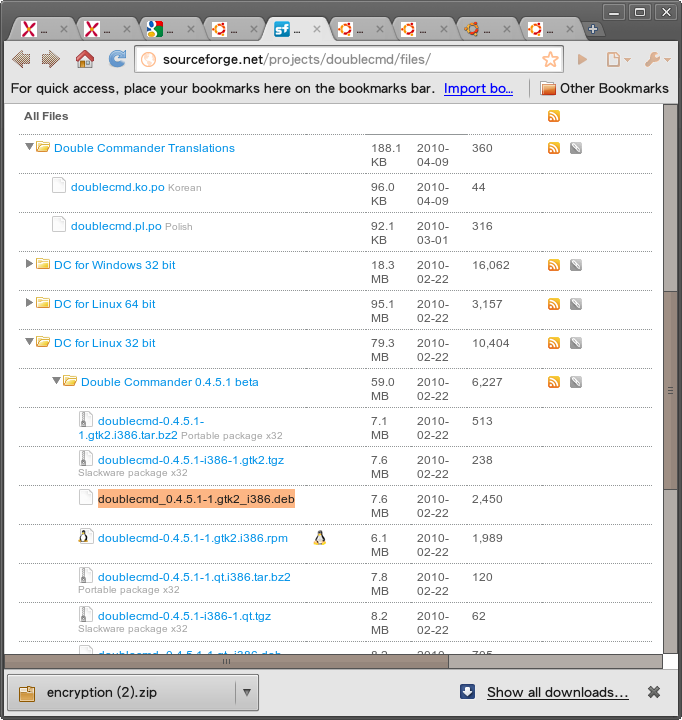
Task: Close the downloads bar with the X
Action: coord(654,692)
